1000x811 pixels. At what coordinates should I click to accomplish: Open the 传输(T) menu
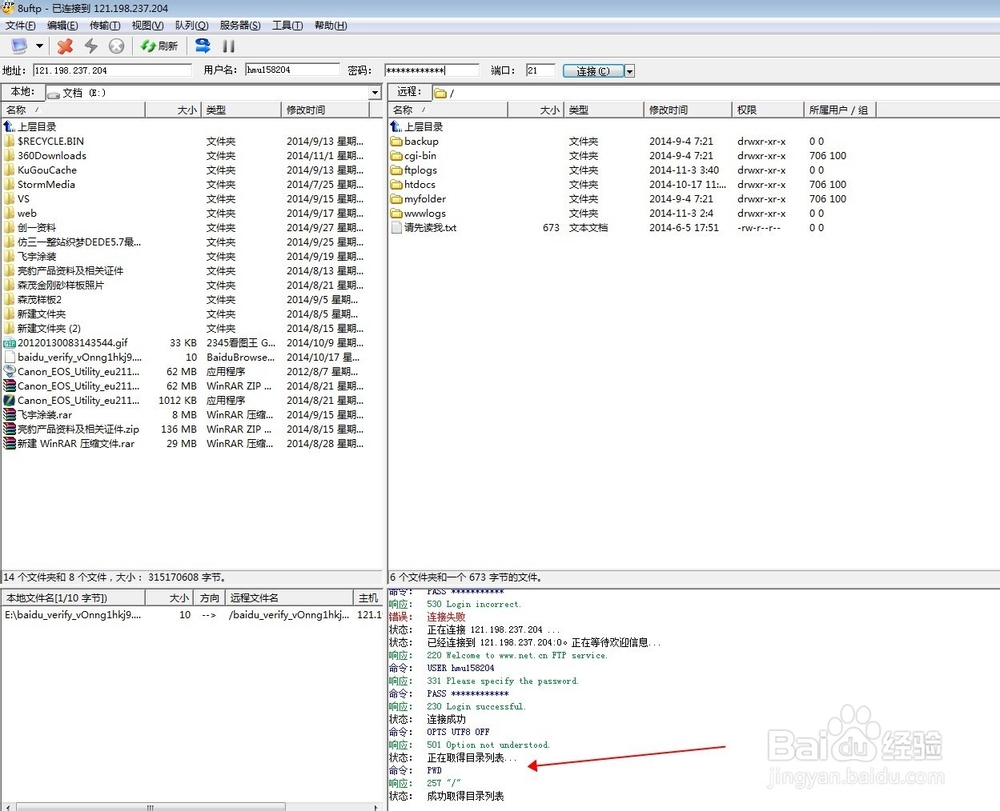(105, 26)
